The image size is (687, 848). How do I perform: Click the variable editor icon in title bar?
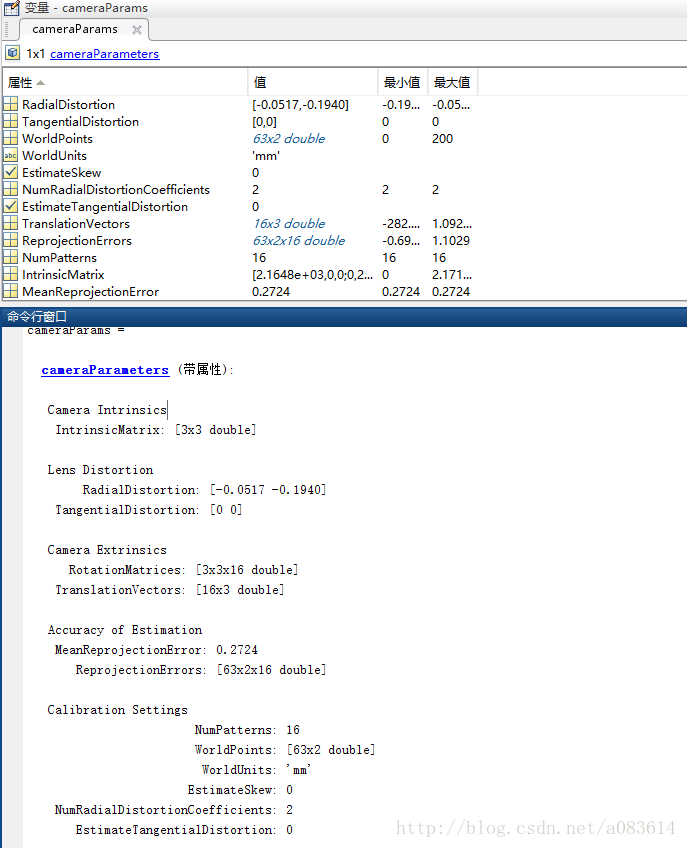tap(11, 8)
